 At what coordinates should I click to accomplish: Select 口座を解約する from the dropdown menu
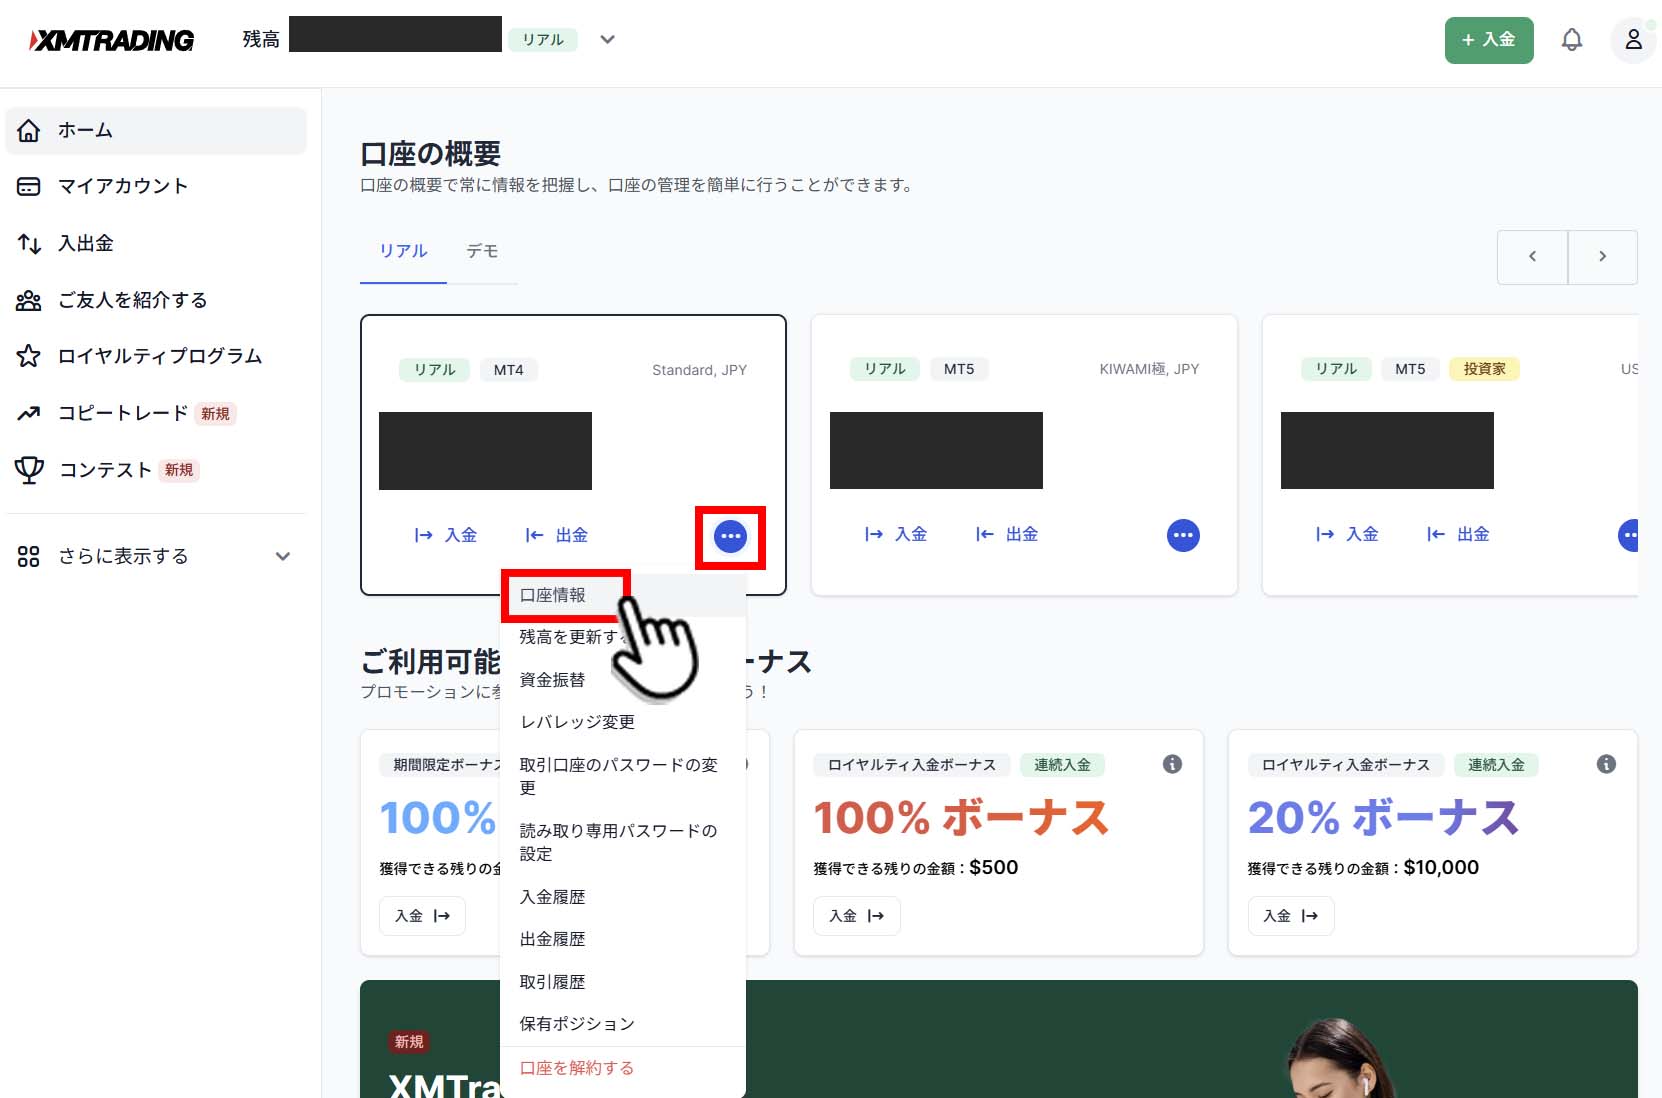623,1068
